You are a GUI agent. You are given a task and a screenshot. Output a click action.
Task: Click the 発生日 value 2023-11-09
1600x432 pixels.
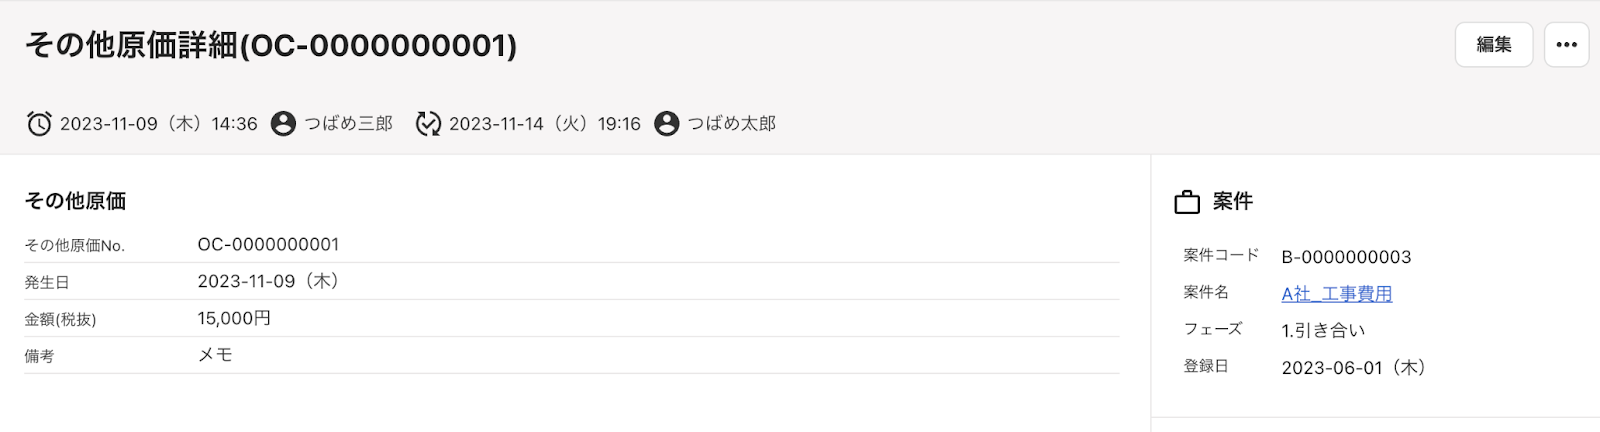[x=268, y=281]
